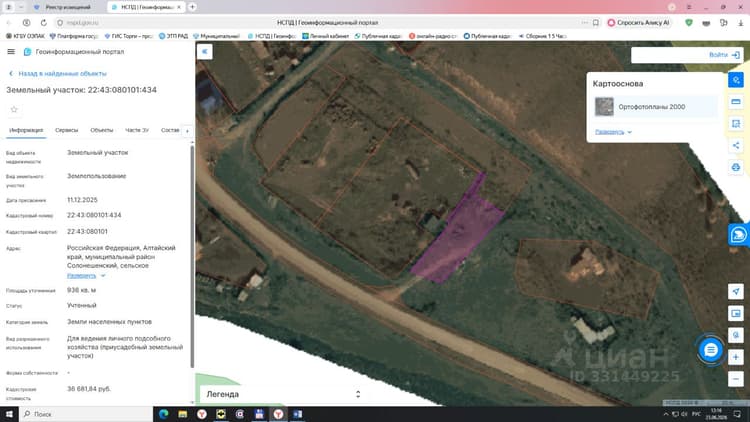Select the Ортофотопланы 2000 basemap thumbnail
Screen dimensions: 750x422
tap(604, 107)
